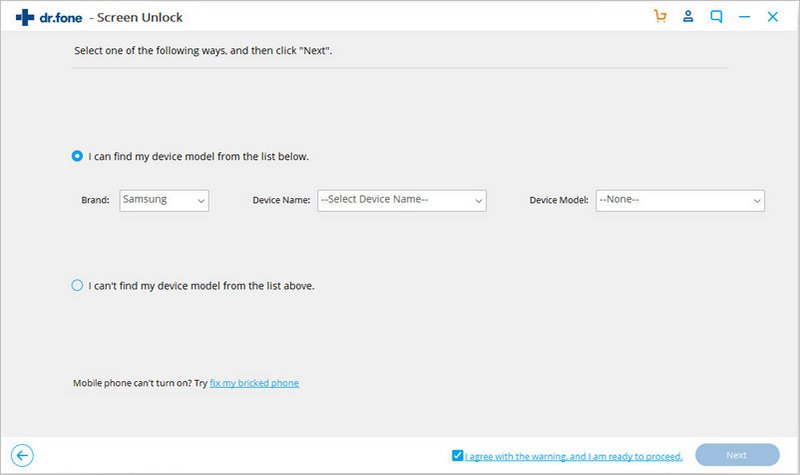Open the Brand dropdown showing Samsung
This screenshot has width=800, height=475.
pyautogui.click(x=164, y=200)
